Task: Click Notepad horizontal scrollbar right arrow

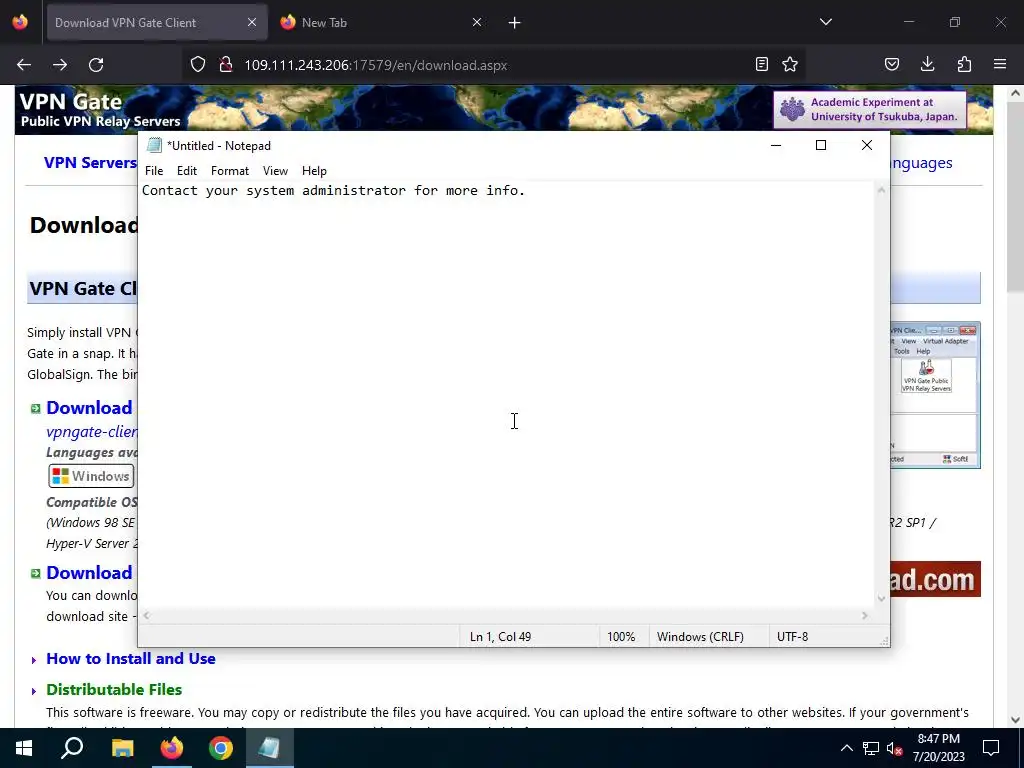Action: (x=865, y=615)
